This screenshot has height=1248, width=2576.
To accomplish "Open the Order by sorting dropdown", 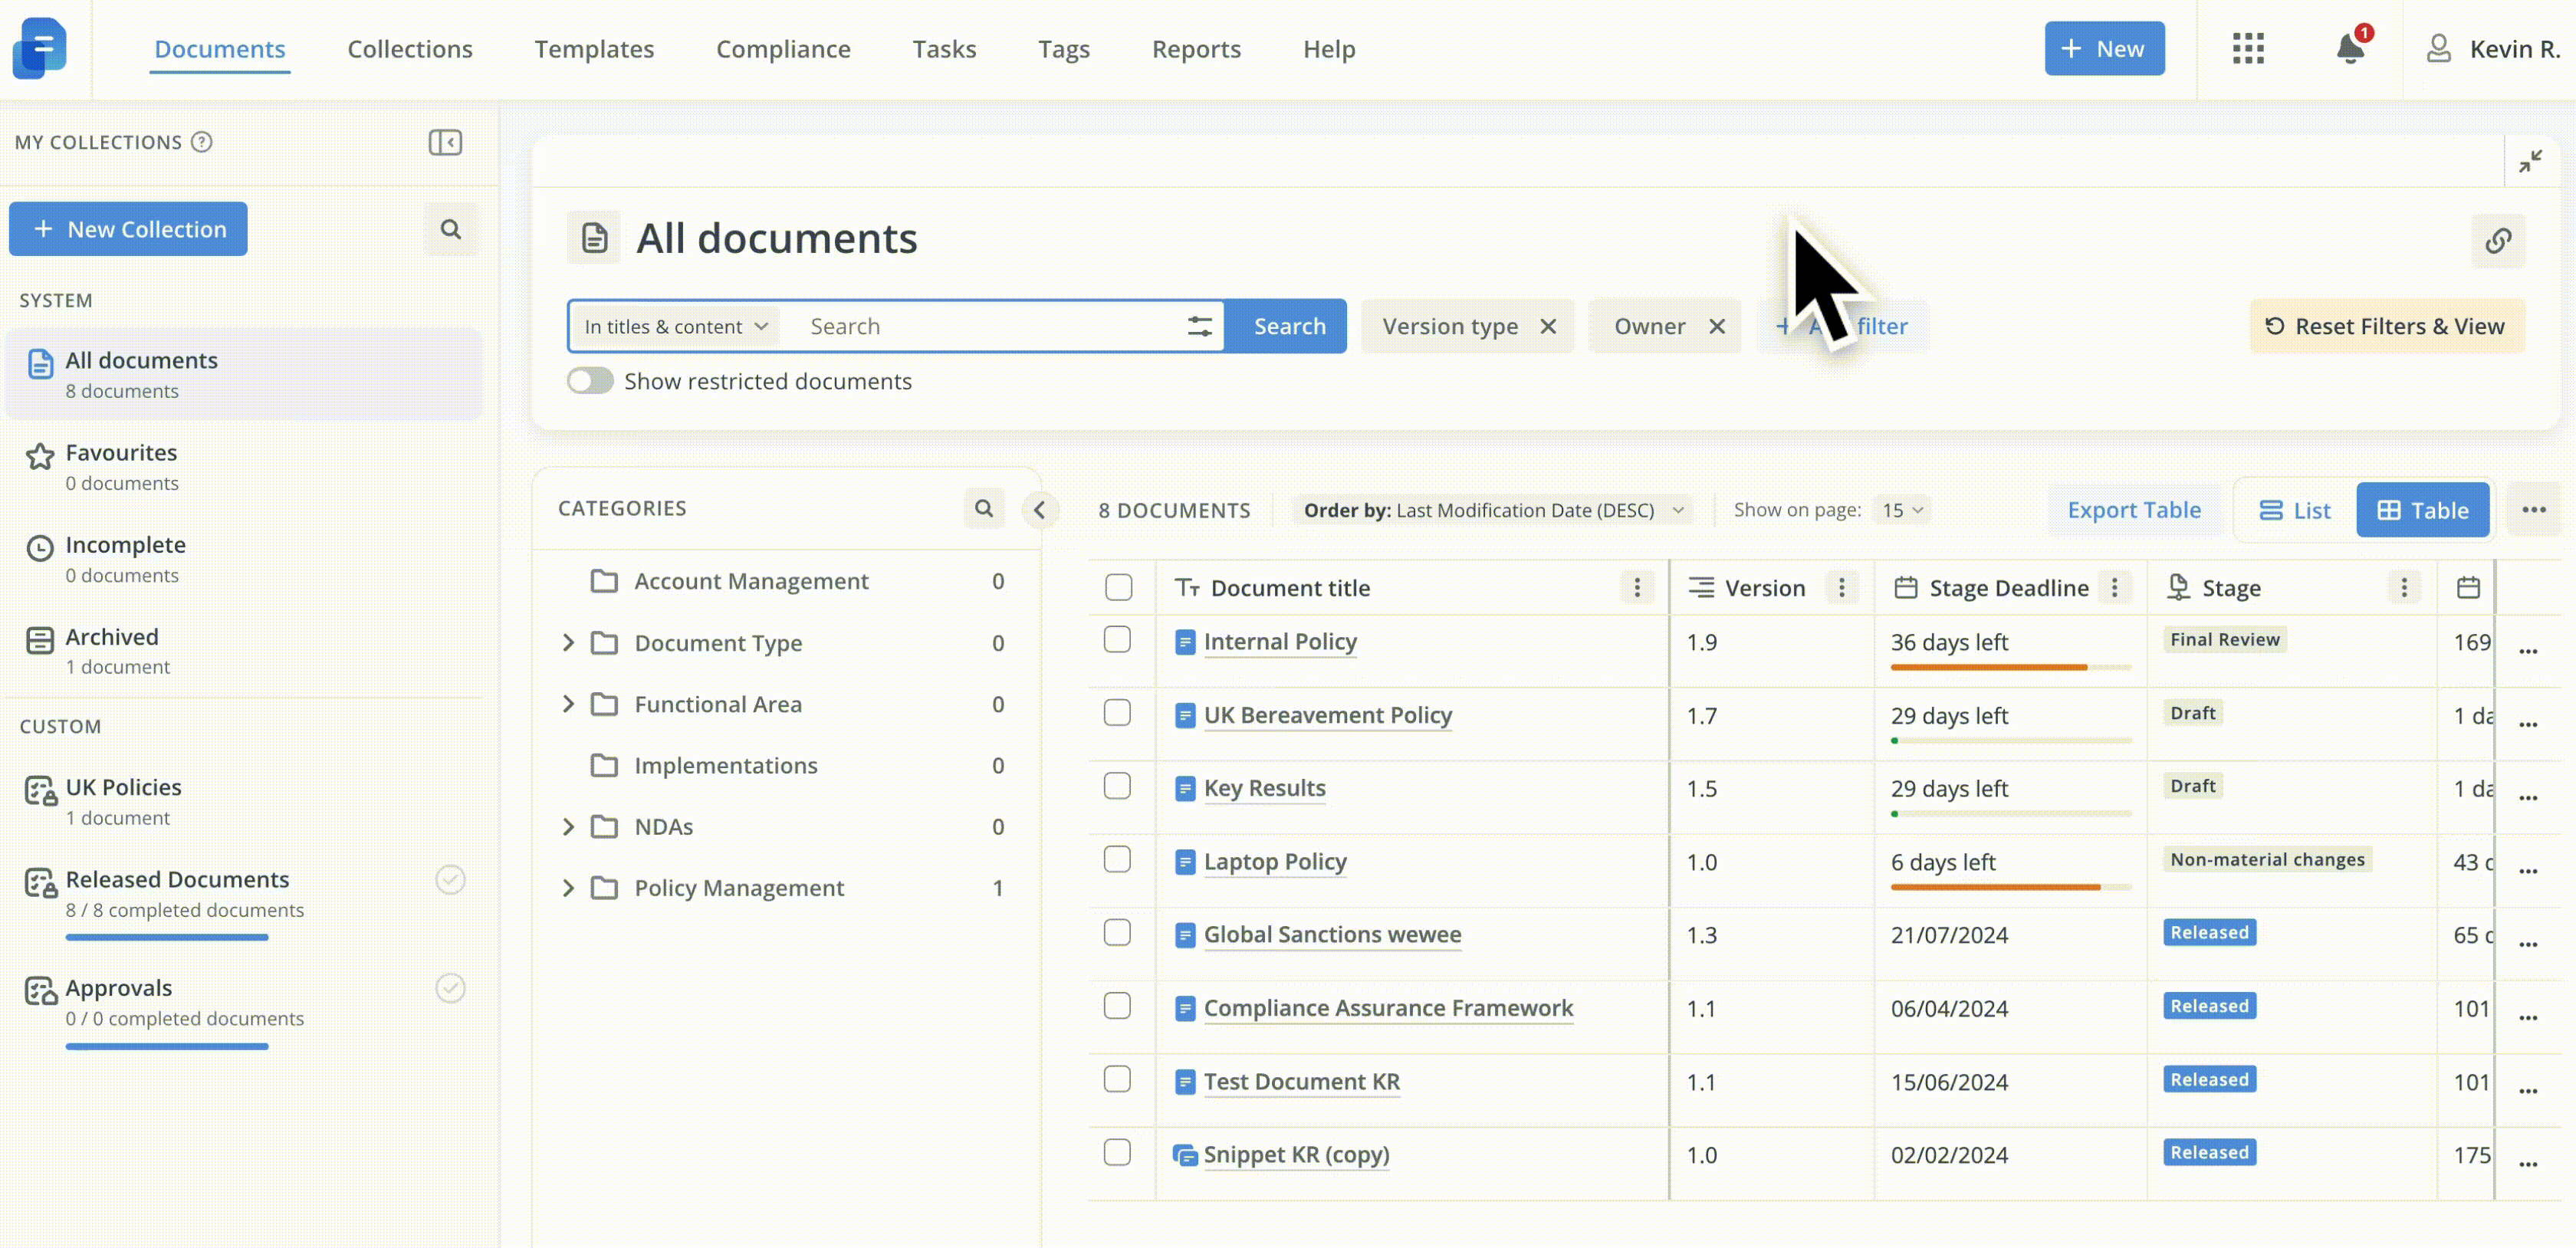I will tap(1492, 510).
